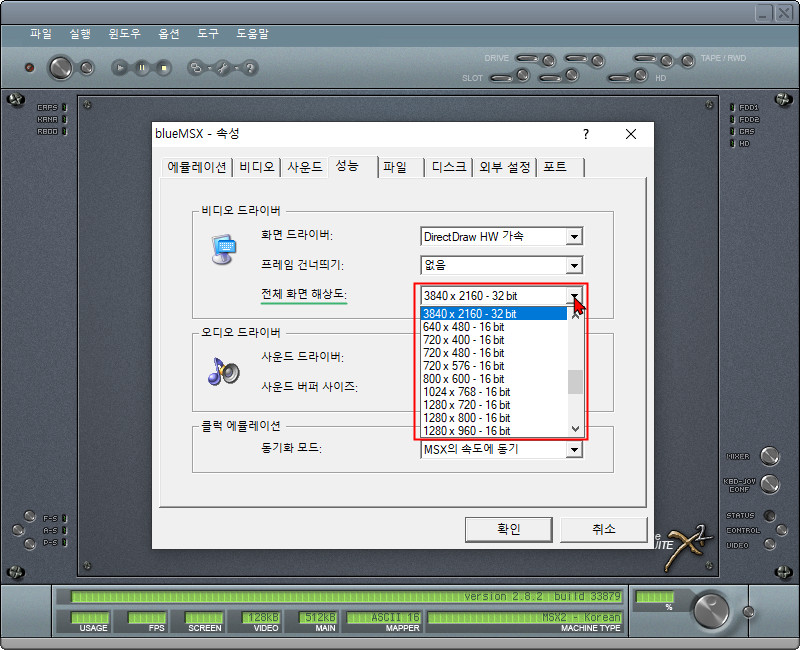Select 640 x 480 - 16 bit option
Viewport: 800px width, 650px height.
(x=493, y=327)
